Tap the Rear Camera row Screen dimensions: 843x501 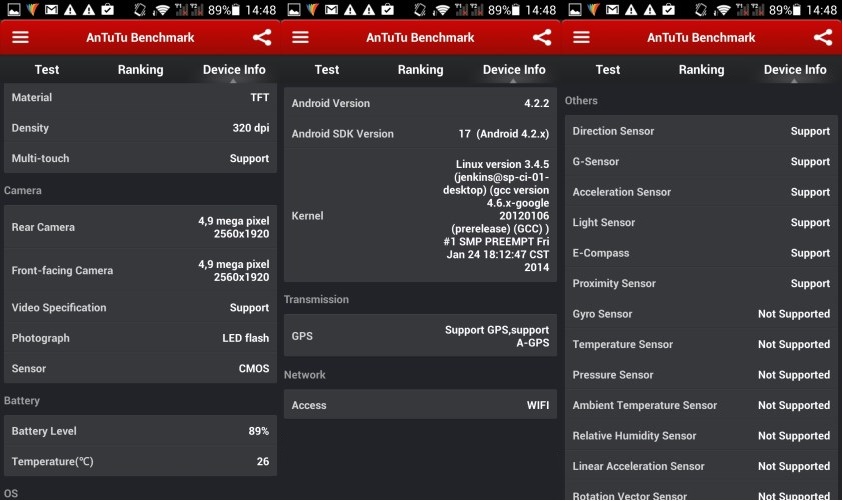point(140,227)
